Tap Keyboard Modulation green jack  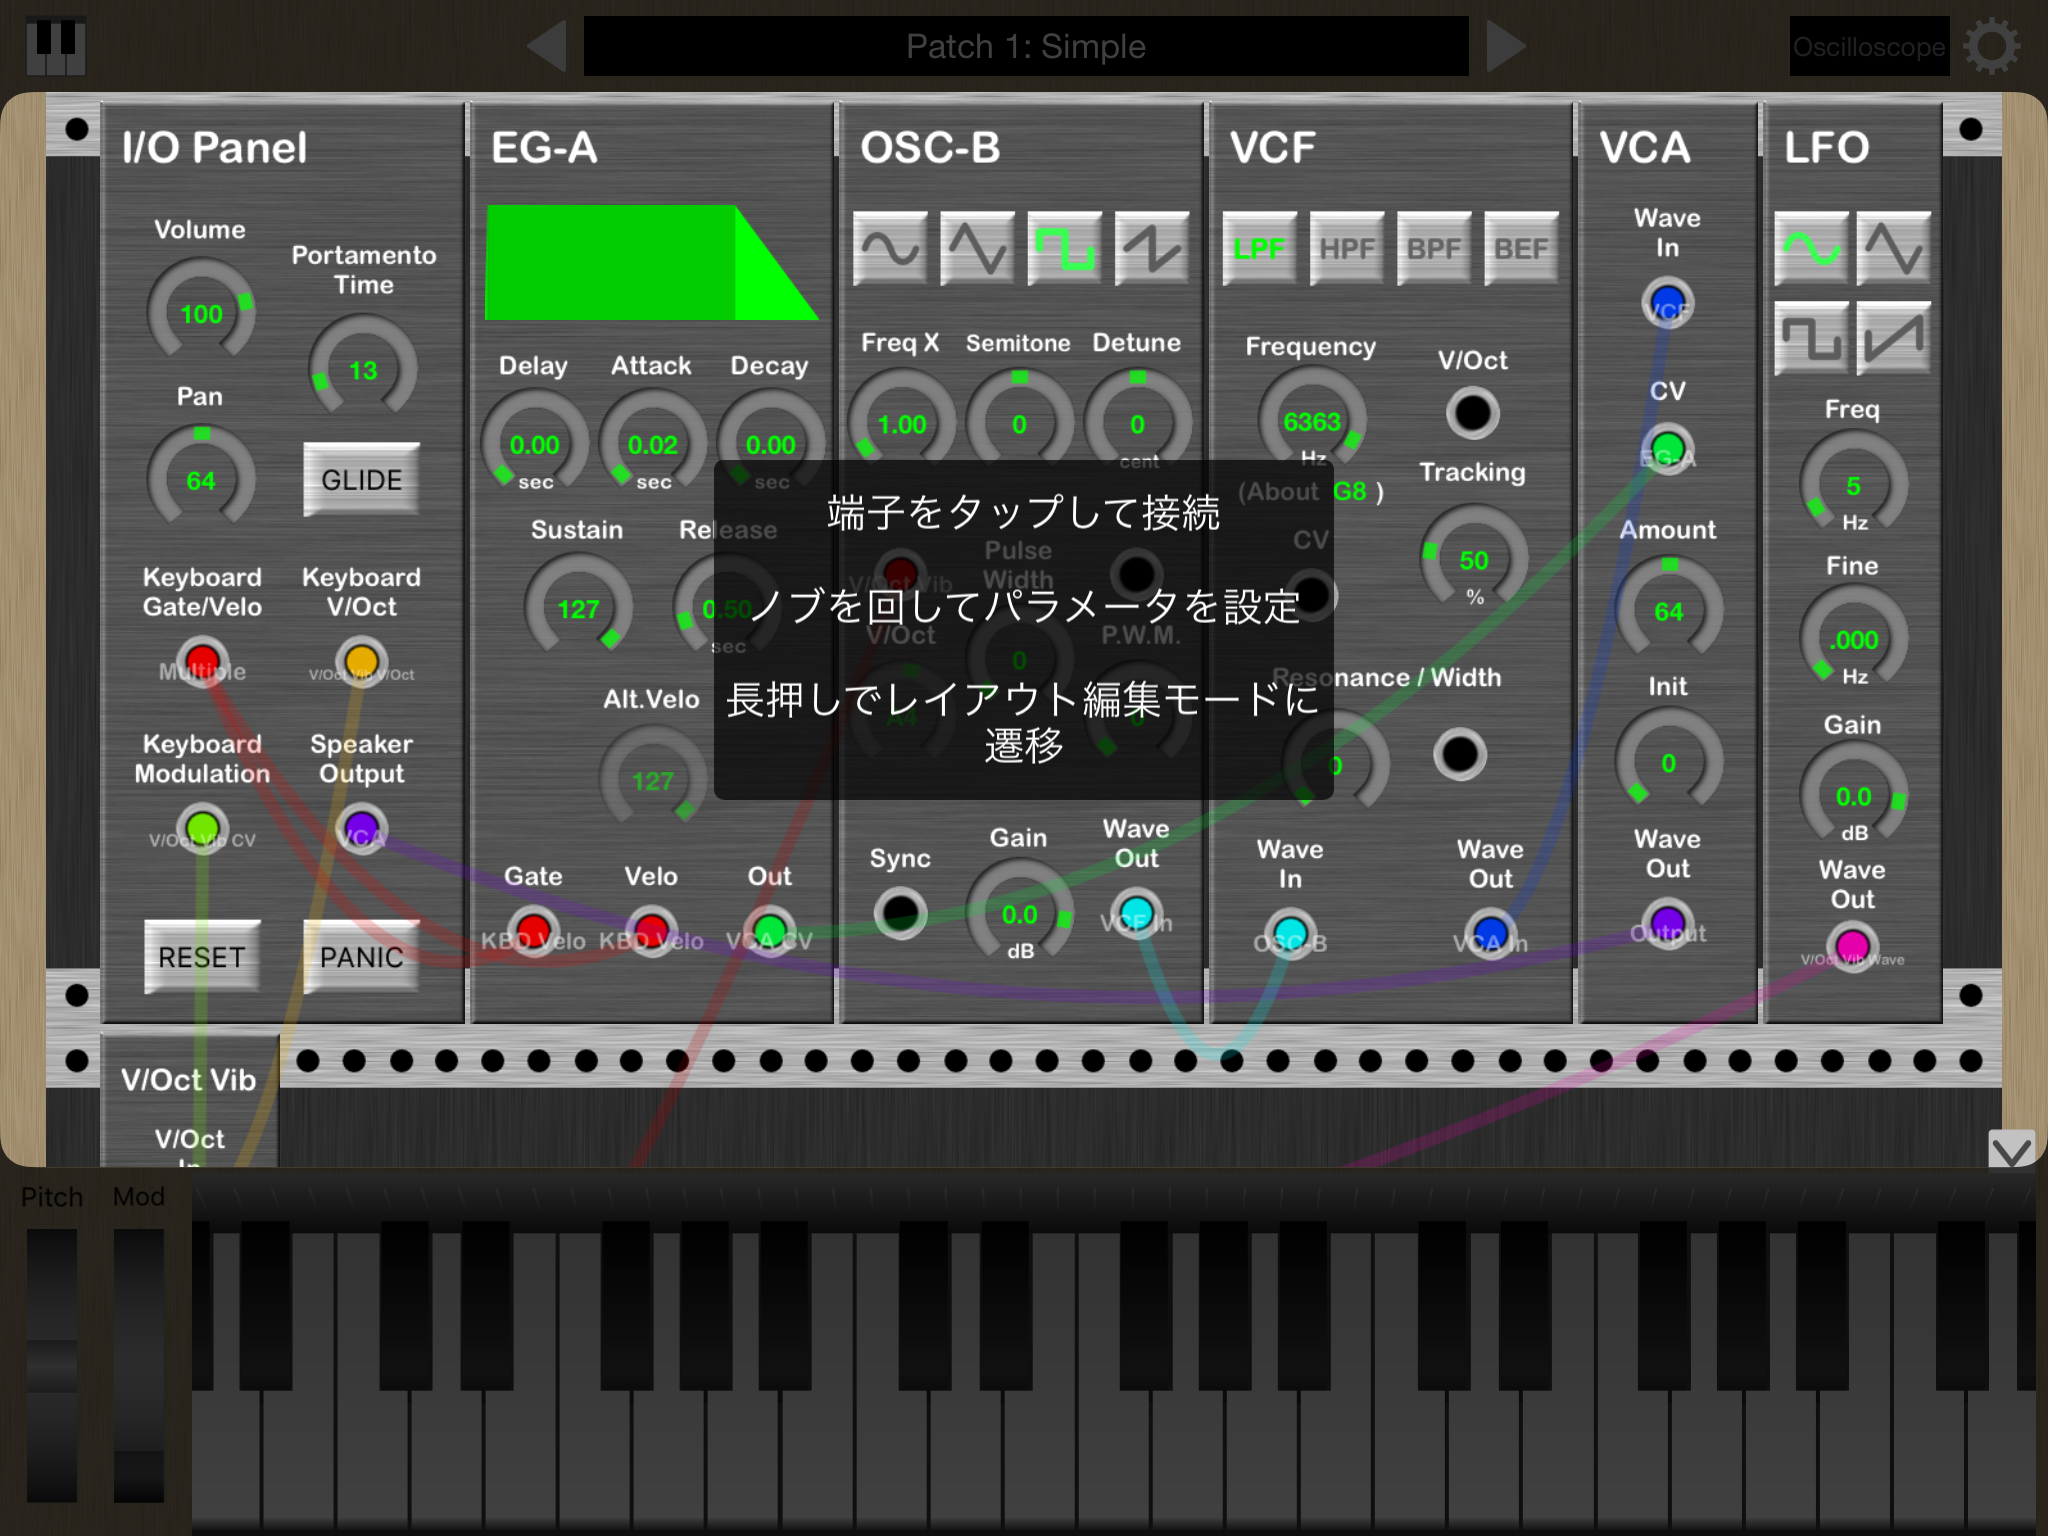202,829
